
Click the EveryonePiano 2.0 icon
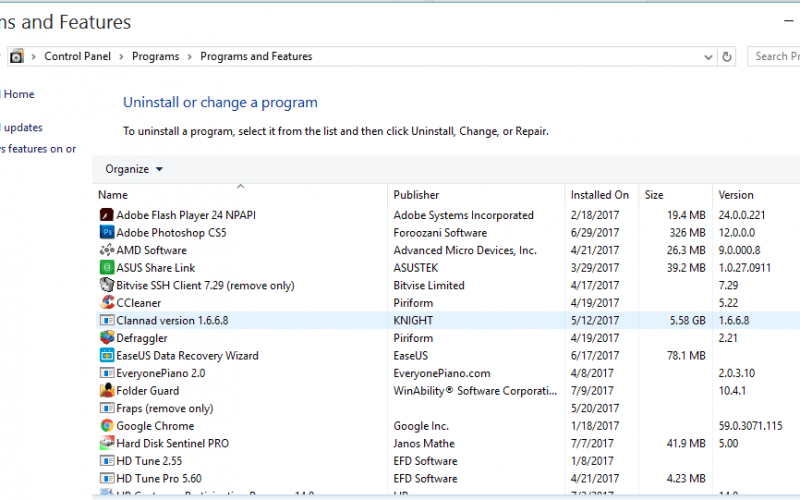[107, 373]
